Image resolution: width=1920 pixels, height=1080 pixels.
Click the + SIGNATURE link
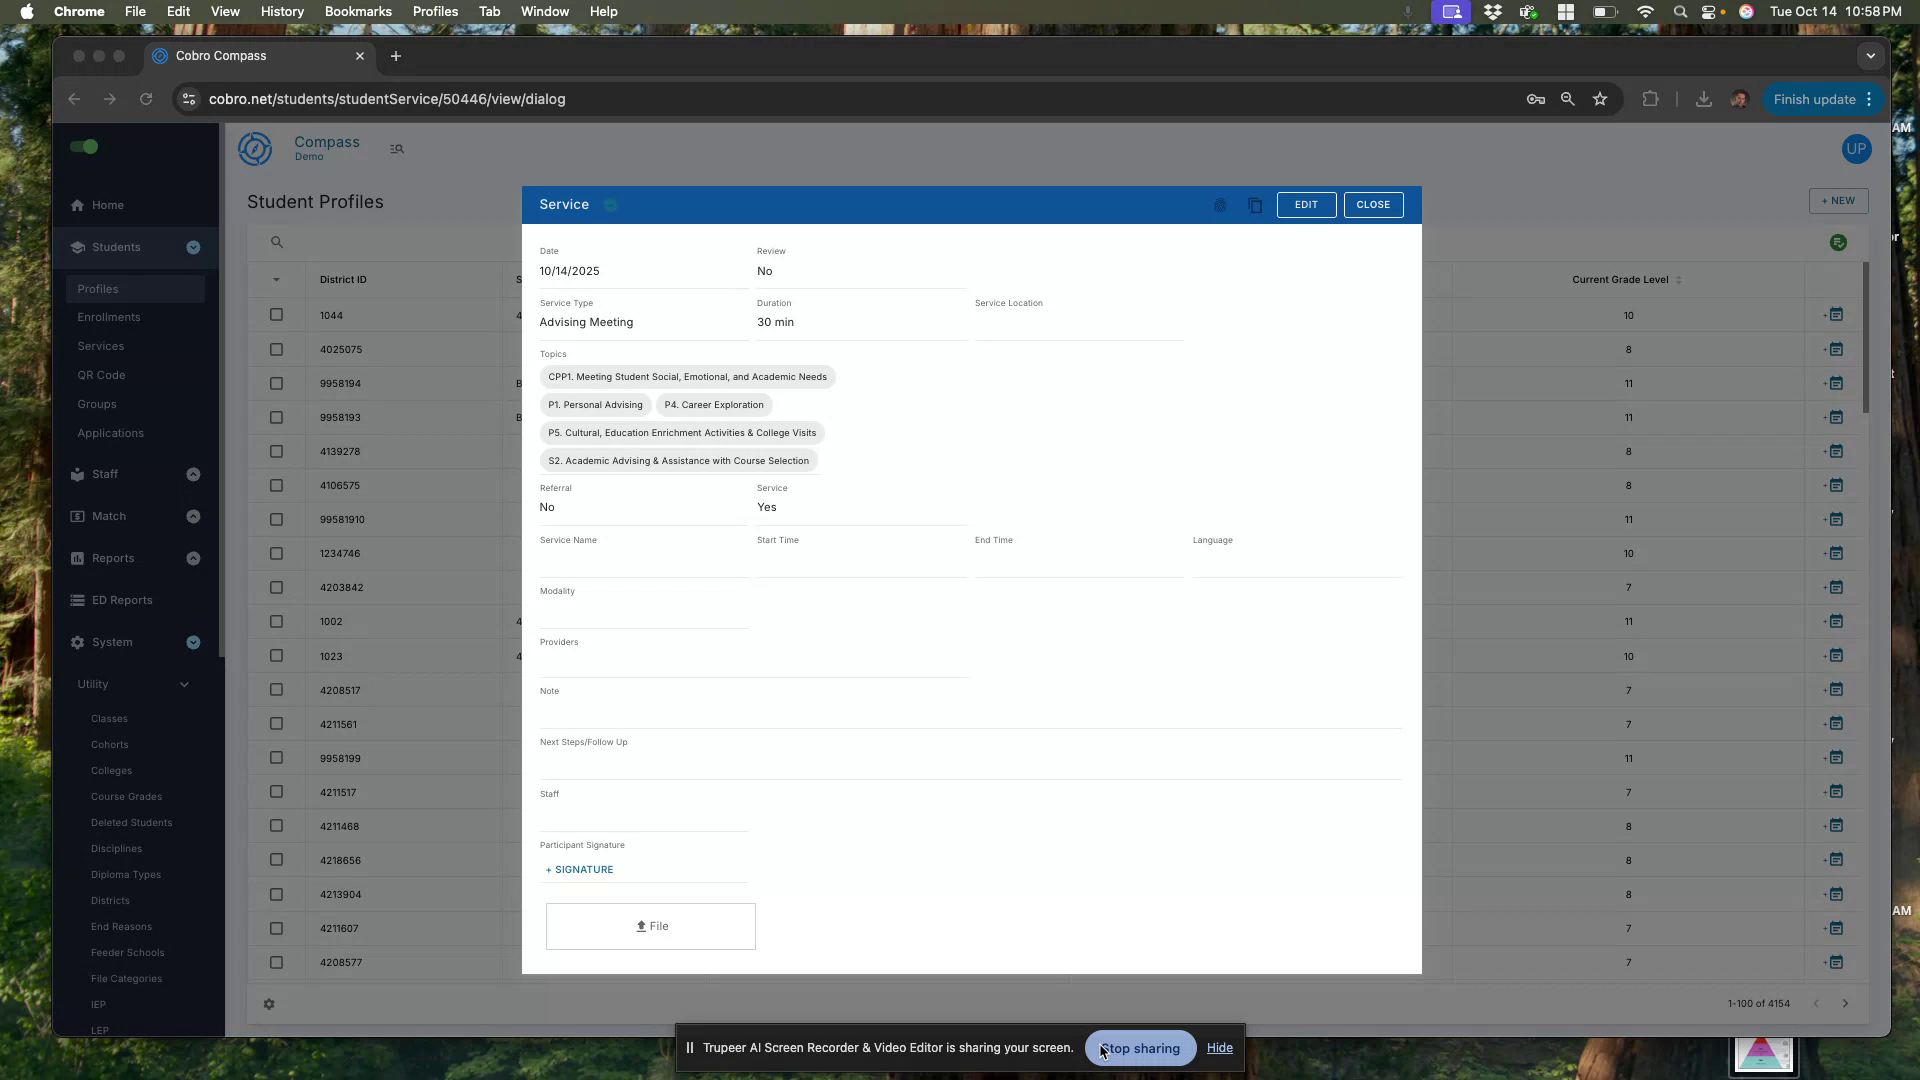click(579, 869)
